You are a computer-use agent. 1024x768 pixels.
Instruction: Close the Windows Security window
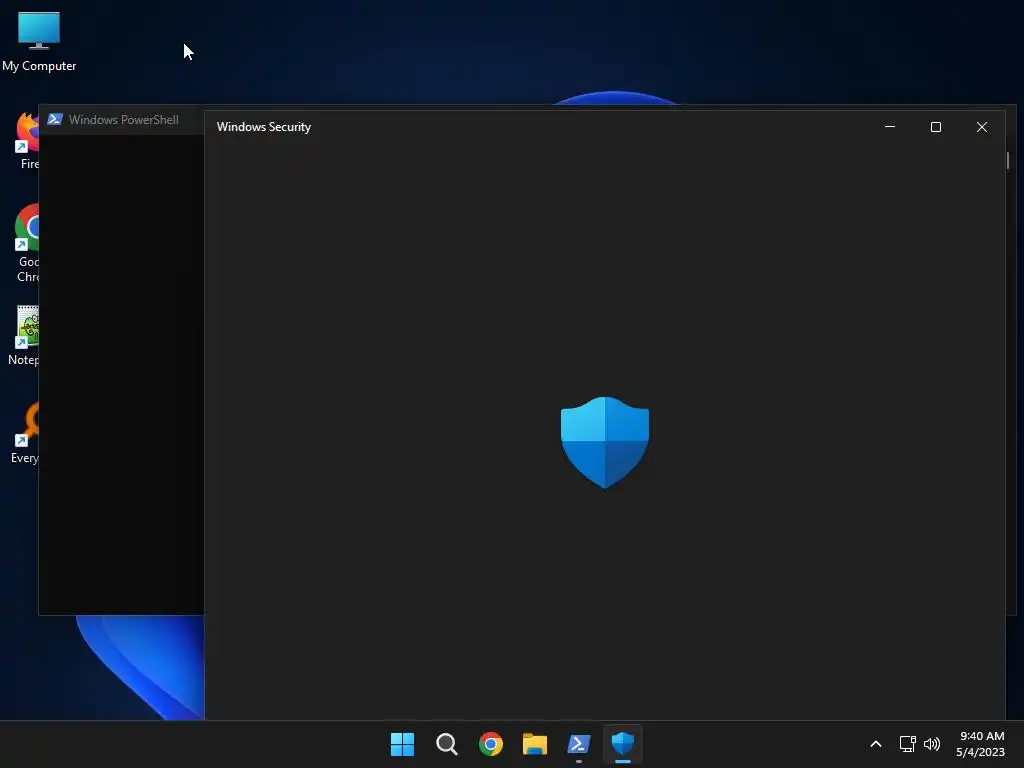(982, 127)
